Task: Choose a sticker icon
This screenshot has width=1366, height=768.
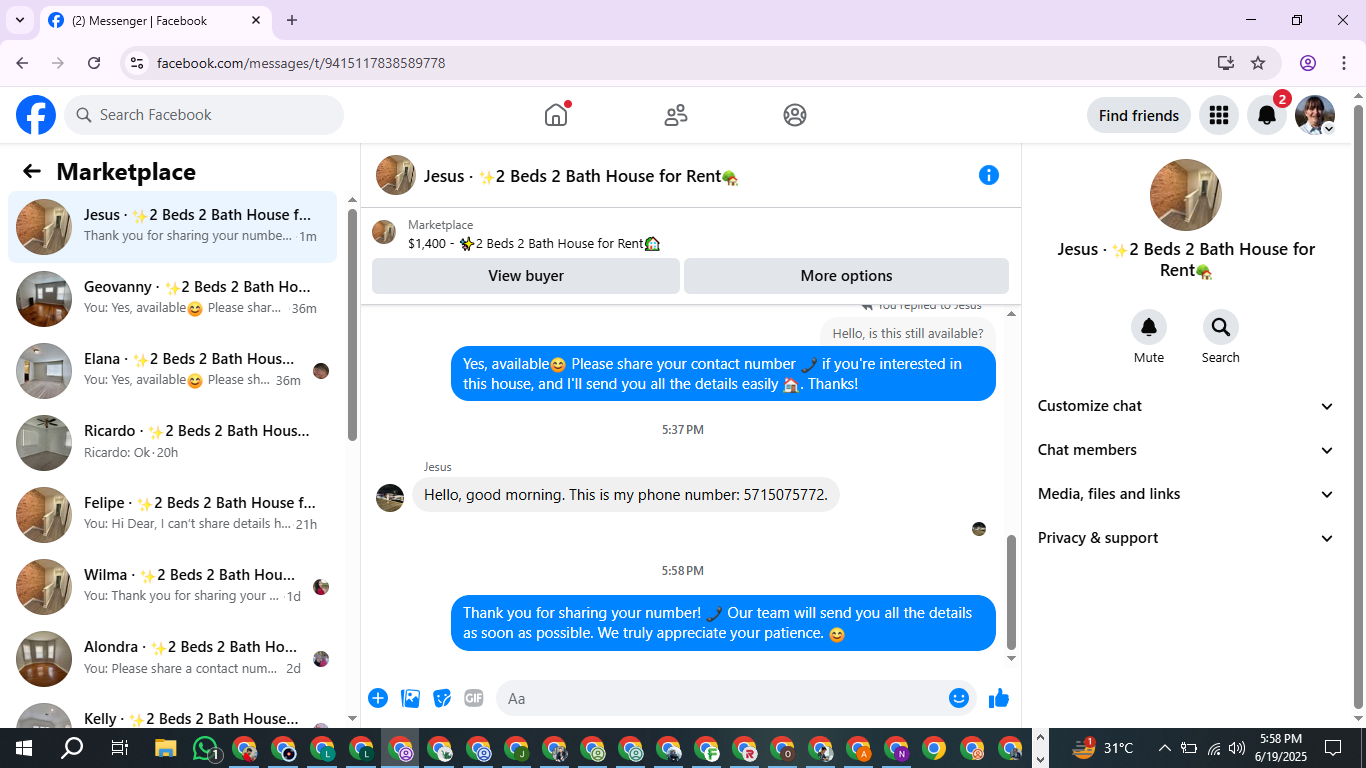Action: [442, 698]
